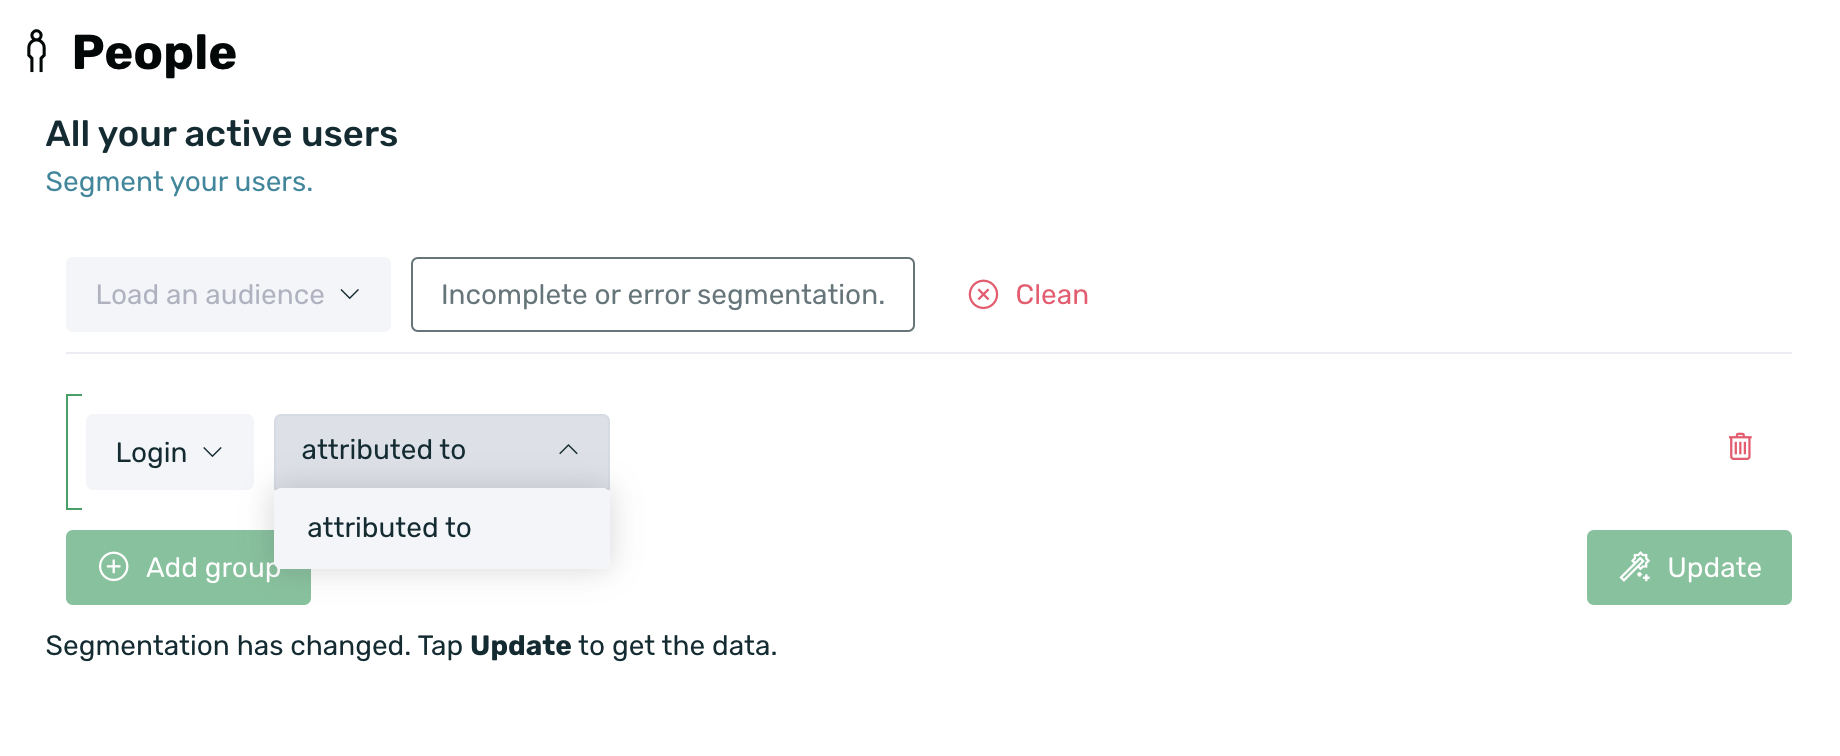Click the magic wand icon on Update
1840x756 pixels.
pyautogui.click(x=1635, y=567)
